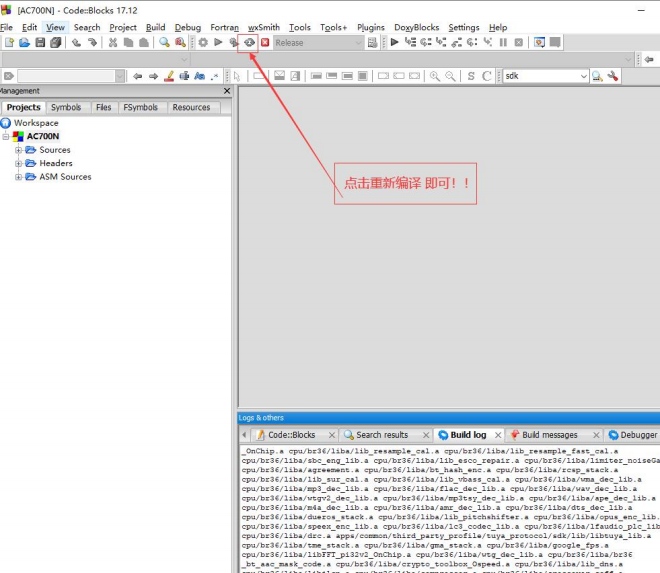Close the Search results log tab
The height and width of the screenshot is (573, 660).
[426, 435]
